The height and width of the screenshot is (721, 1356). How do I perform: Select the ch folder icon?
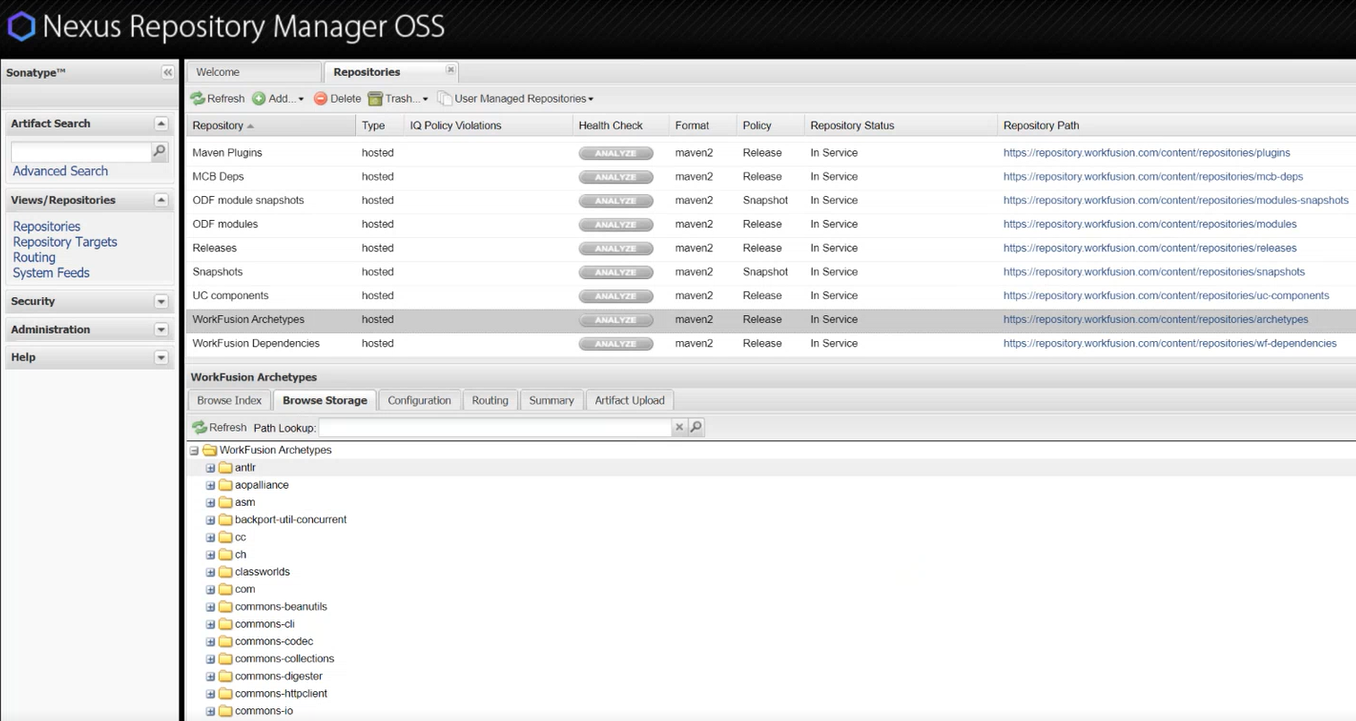[225, 554]
